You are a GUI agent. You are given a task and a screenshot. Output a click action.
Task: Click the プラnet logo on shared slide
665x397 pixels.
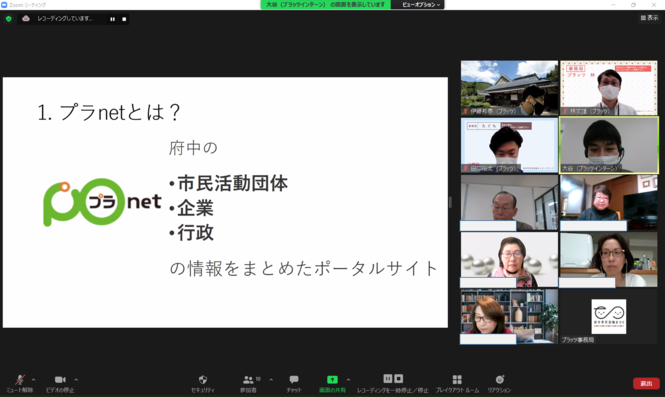tap(102, 202)
